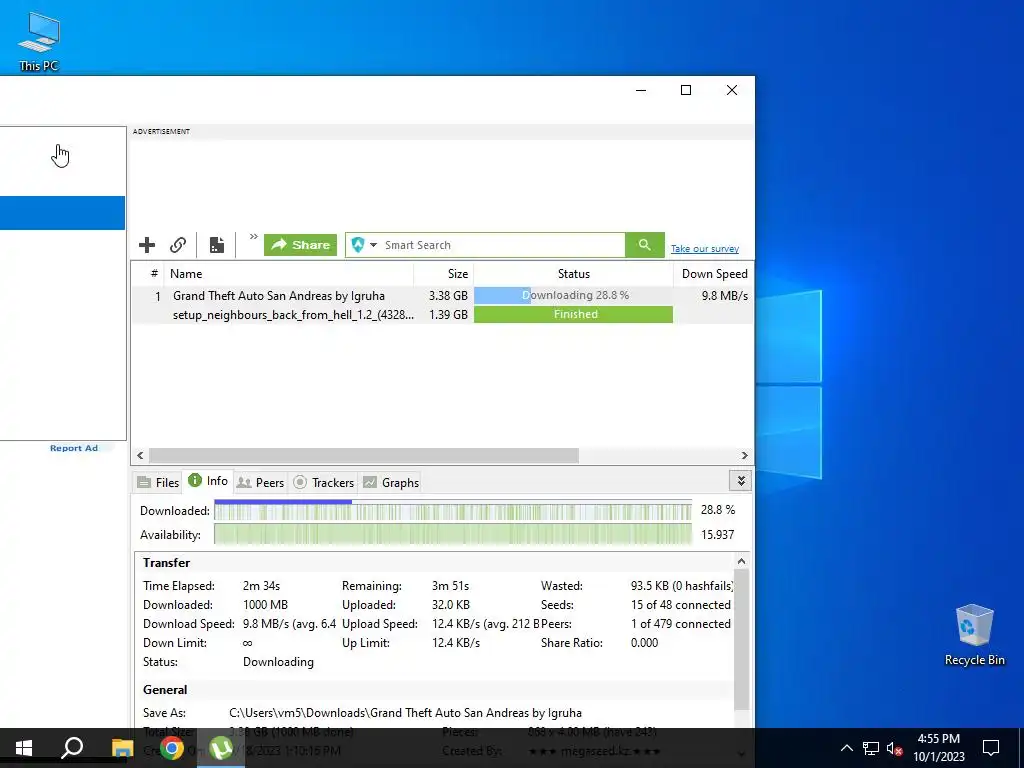This screenshot has height=768, width=1024.
Task: Sort torrents by Down Speed column
Action: (714, 274)
